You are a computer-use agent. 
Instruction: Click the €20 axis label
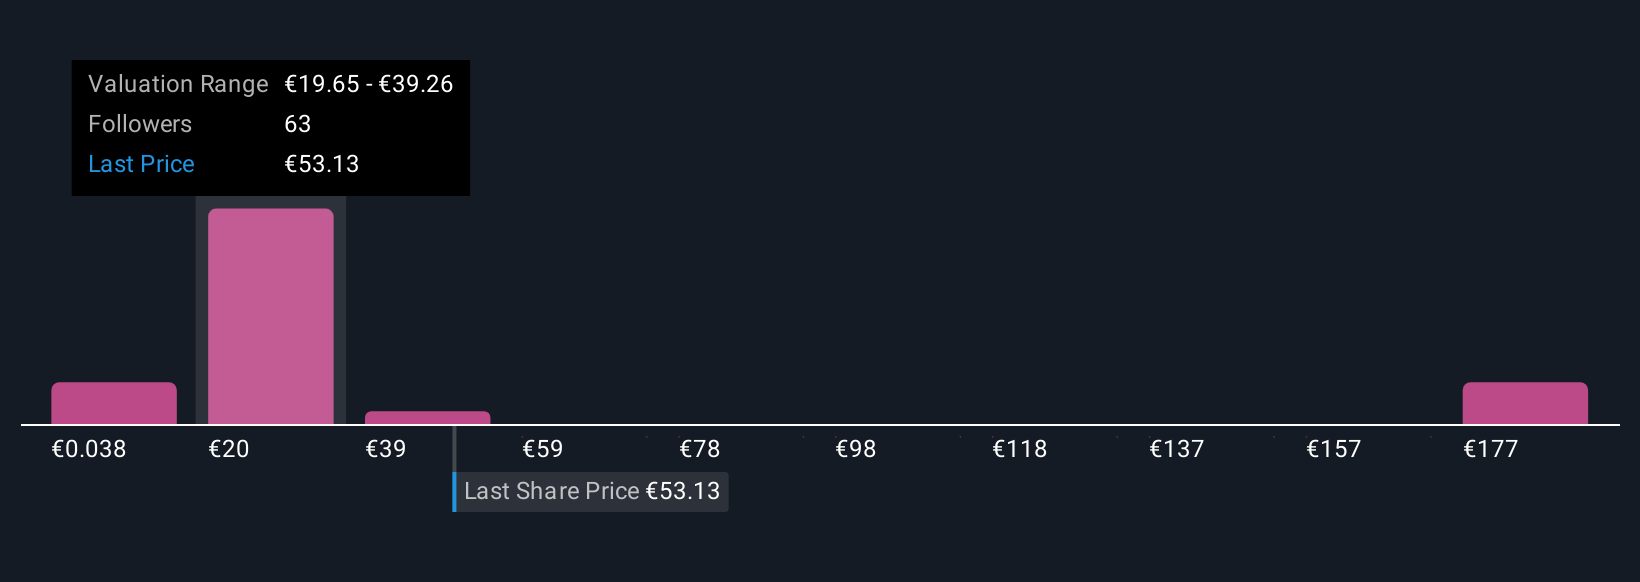(x=229, y=449)
